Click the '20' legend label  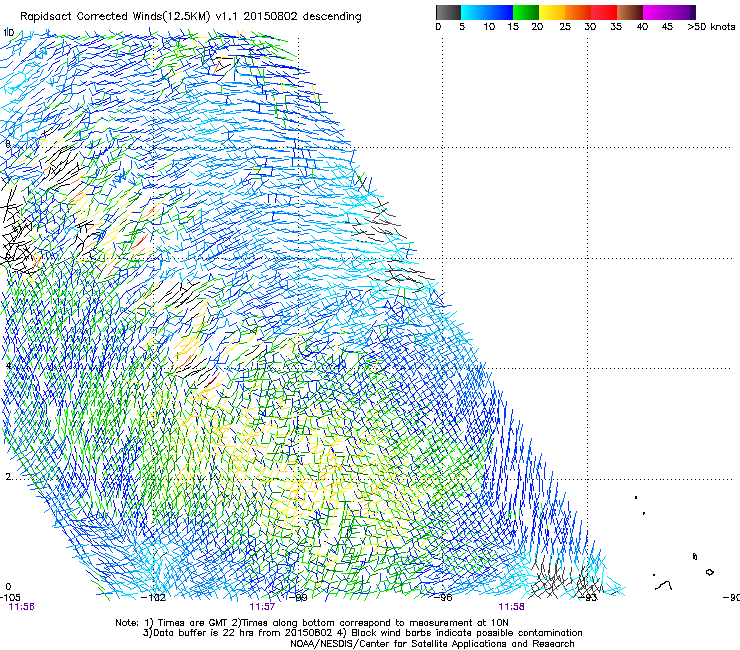click(537, 27)
